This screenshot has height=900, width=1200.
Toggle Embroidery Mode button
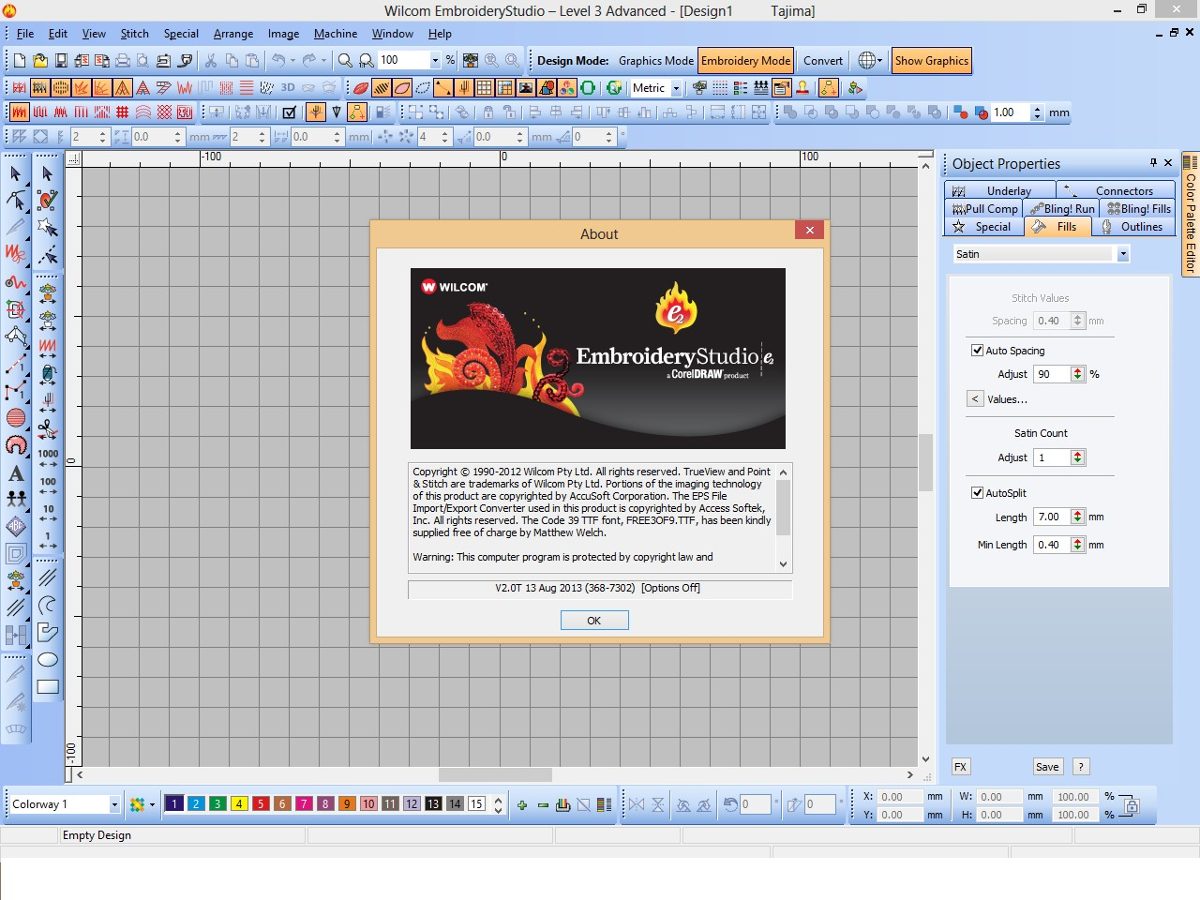tap(745, 61)
